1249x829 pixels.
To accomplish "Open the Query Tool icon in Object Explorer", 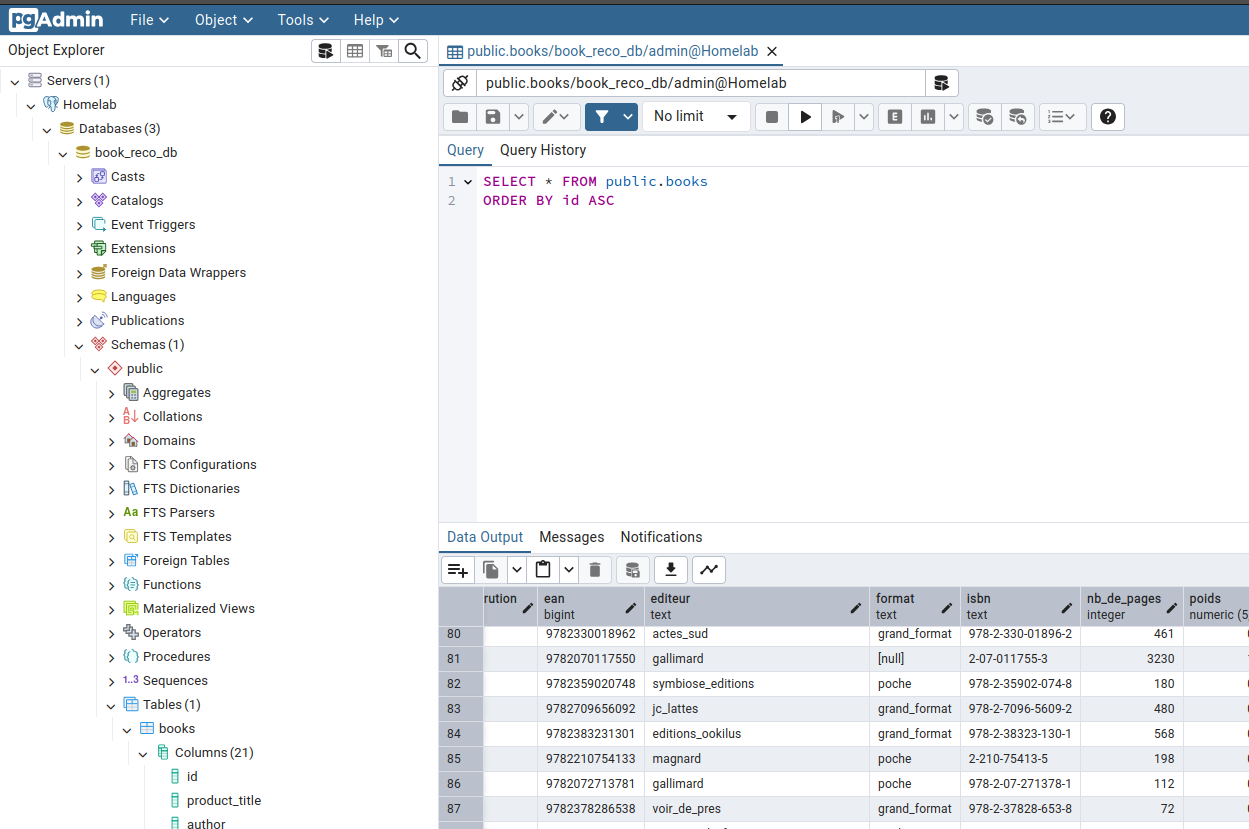I will point(325,51).
